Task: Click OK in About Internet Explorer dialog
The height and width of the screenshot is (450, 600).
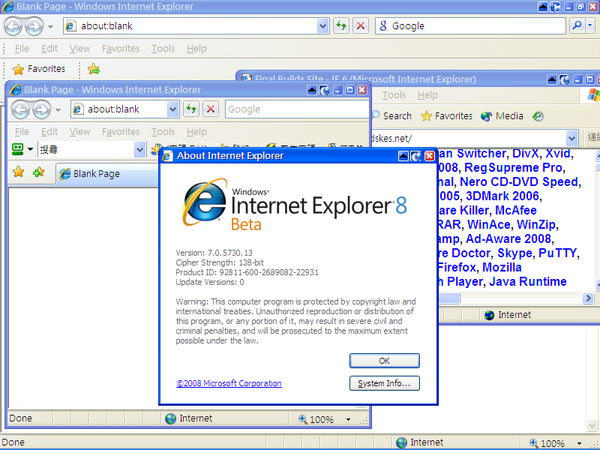Action: pos(384,360)
